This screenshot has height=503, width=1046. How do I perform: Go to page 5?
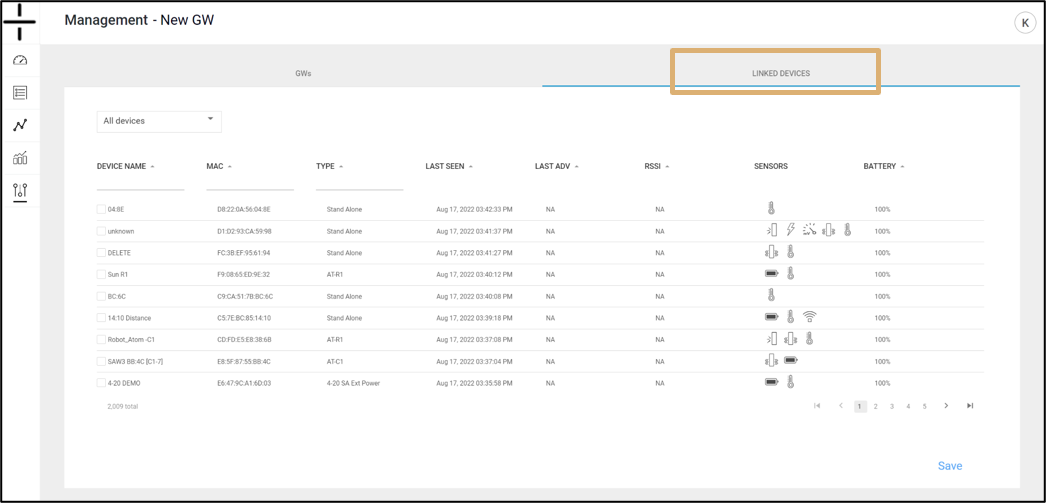coord(924,406)
